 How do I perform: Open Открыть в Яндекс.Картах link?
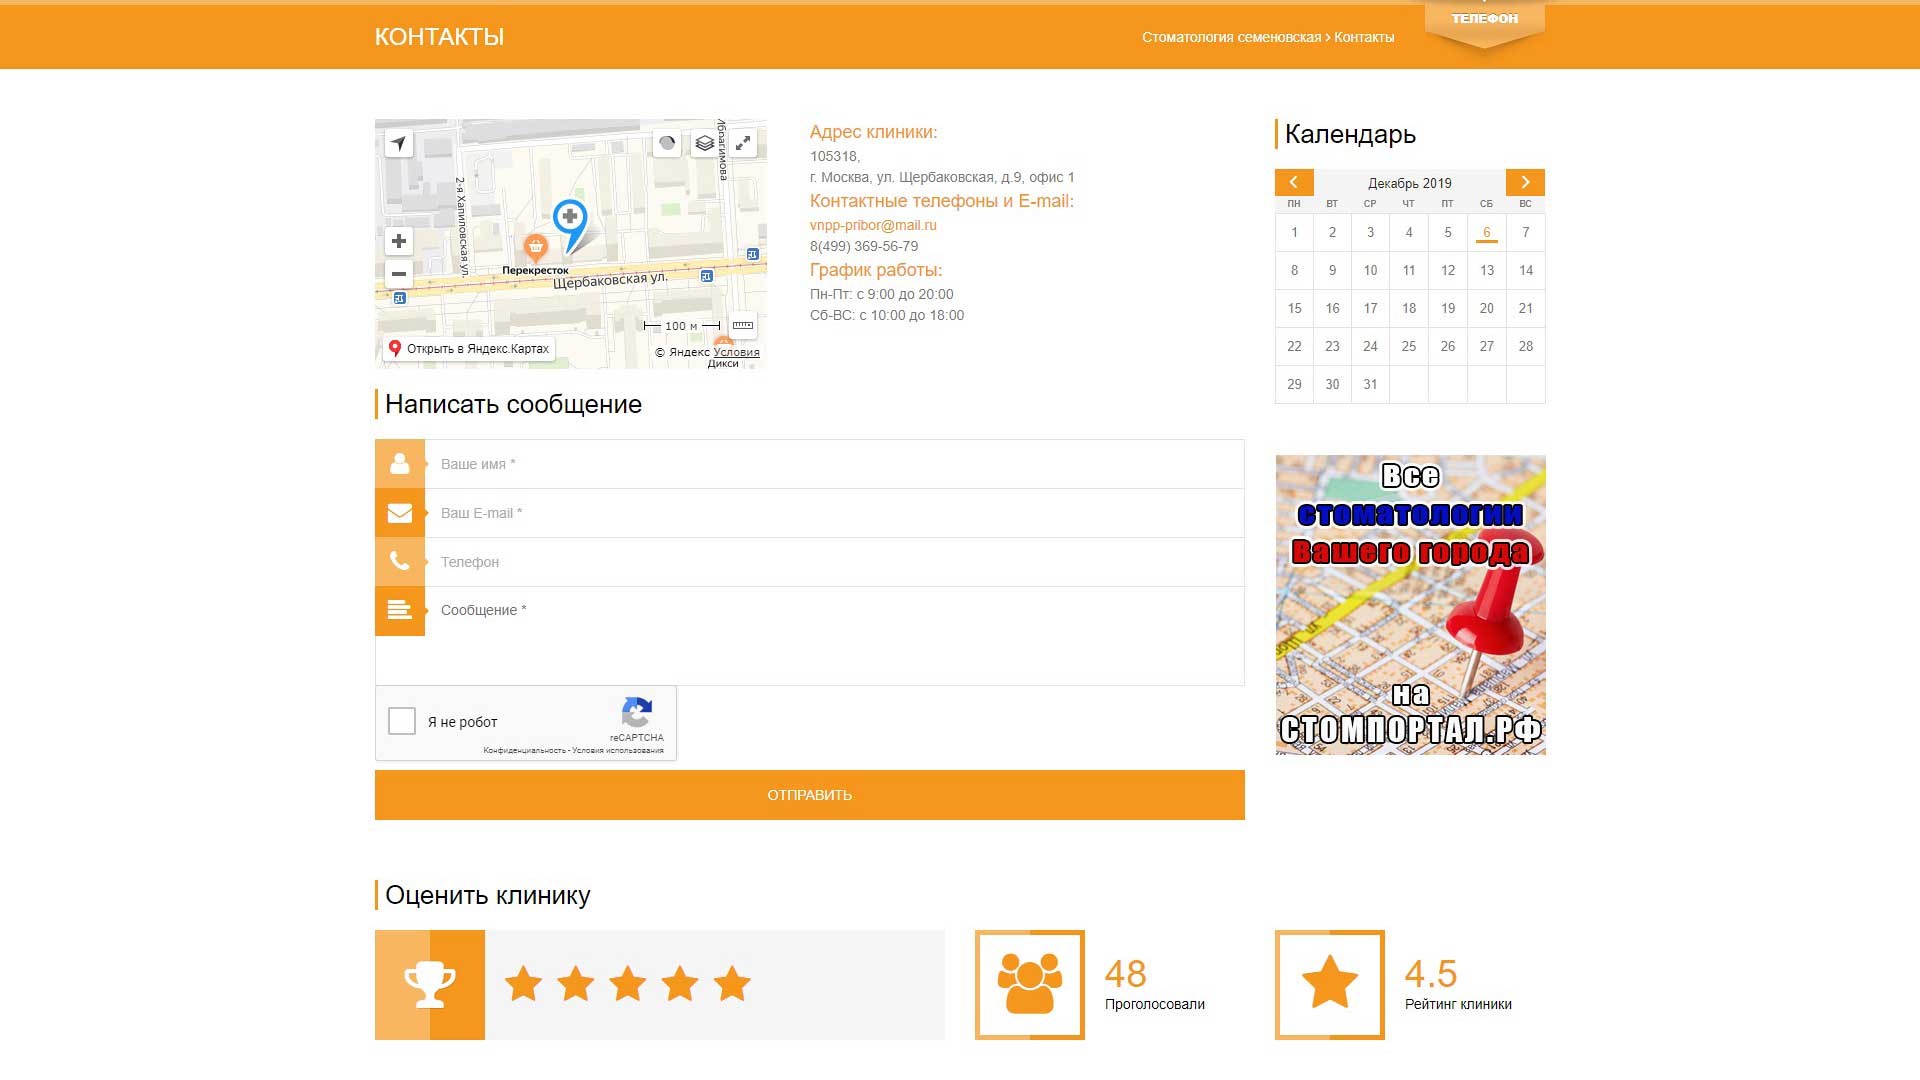pos(469,349)
